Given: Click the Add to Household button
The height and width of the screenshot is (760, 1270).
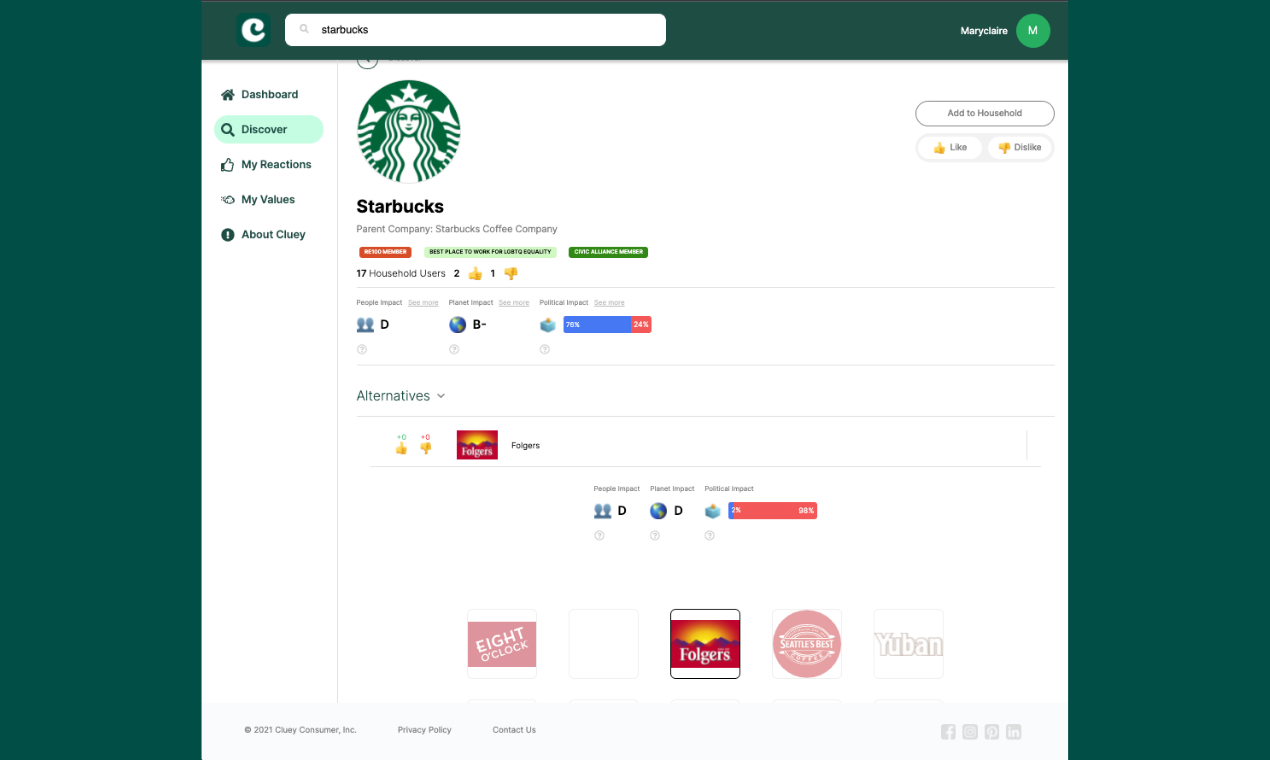Looking at the screenshot, I should pyautogui.click(x=985, y=113).
